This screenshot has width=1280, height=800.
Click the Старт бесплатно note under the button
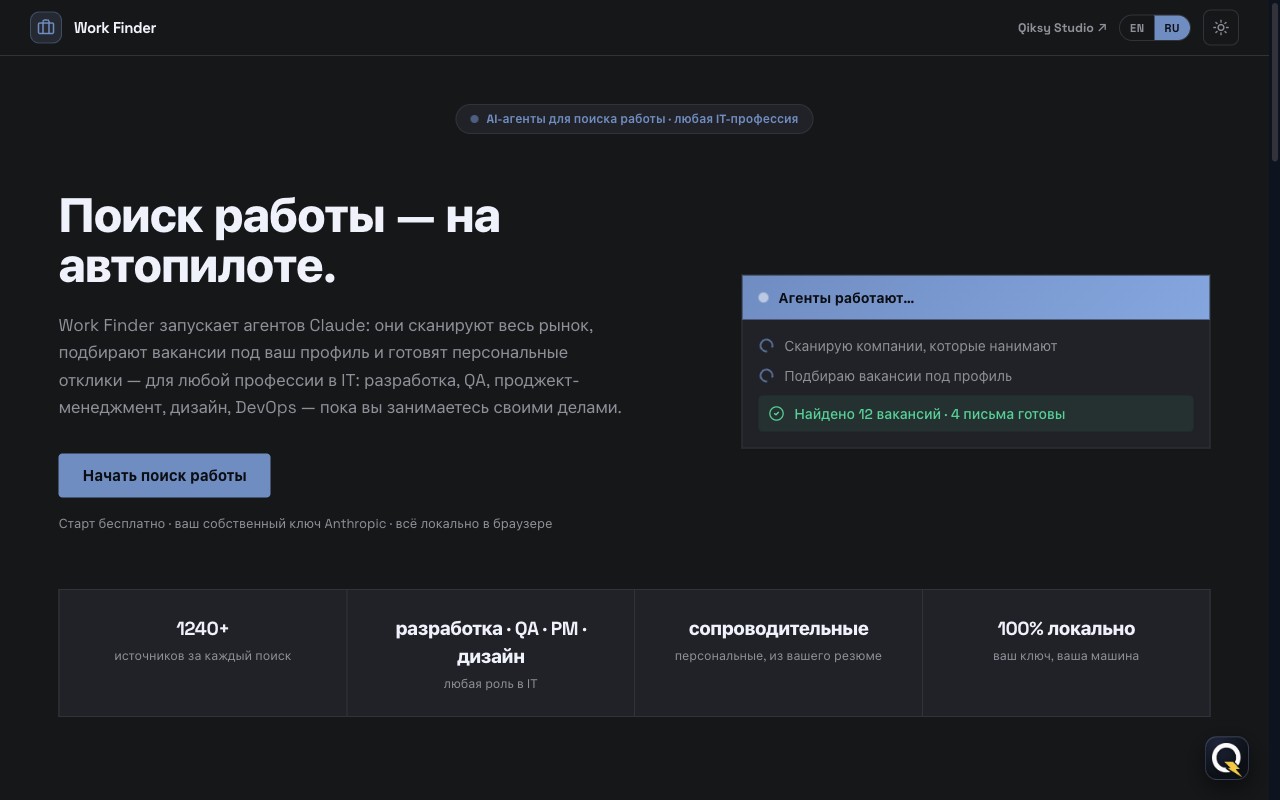pyautogui.click(x=305, y=523)
